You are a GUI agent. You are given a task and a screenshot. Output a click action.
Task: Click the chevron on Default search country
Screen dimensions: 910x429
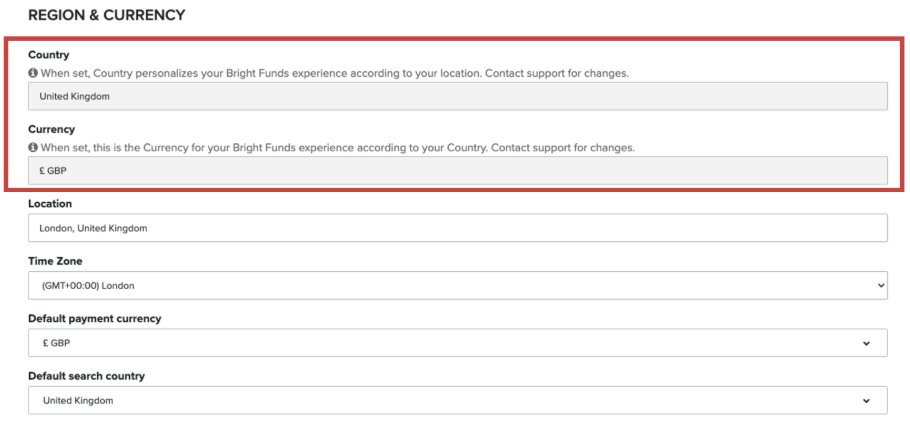(x=865, y=400)
